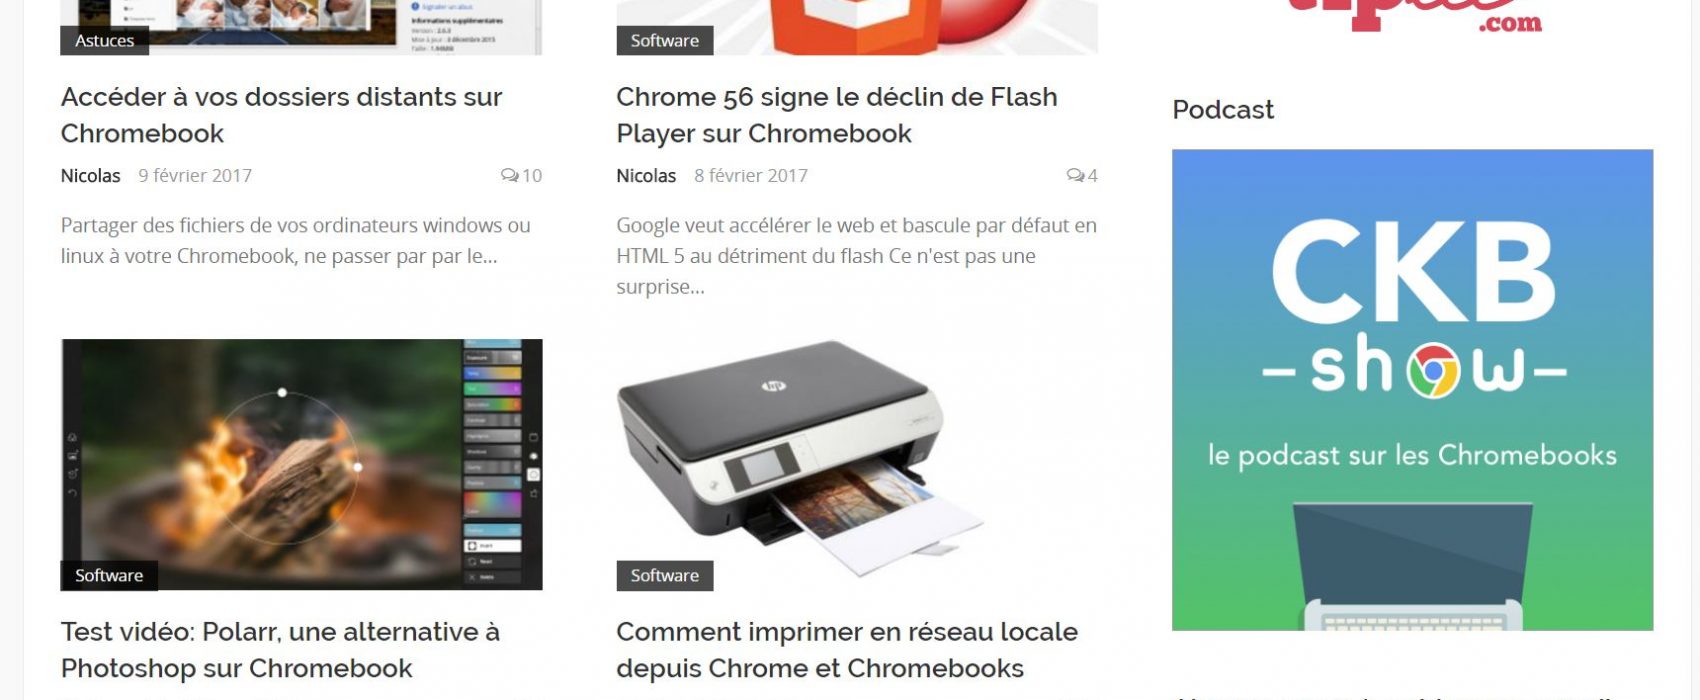Open the HP printer thumbnail image

857,464
